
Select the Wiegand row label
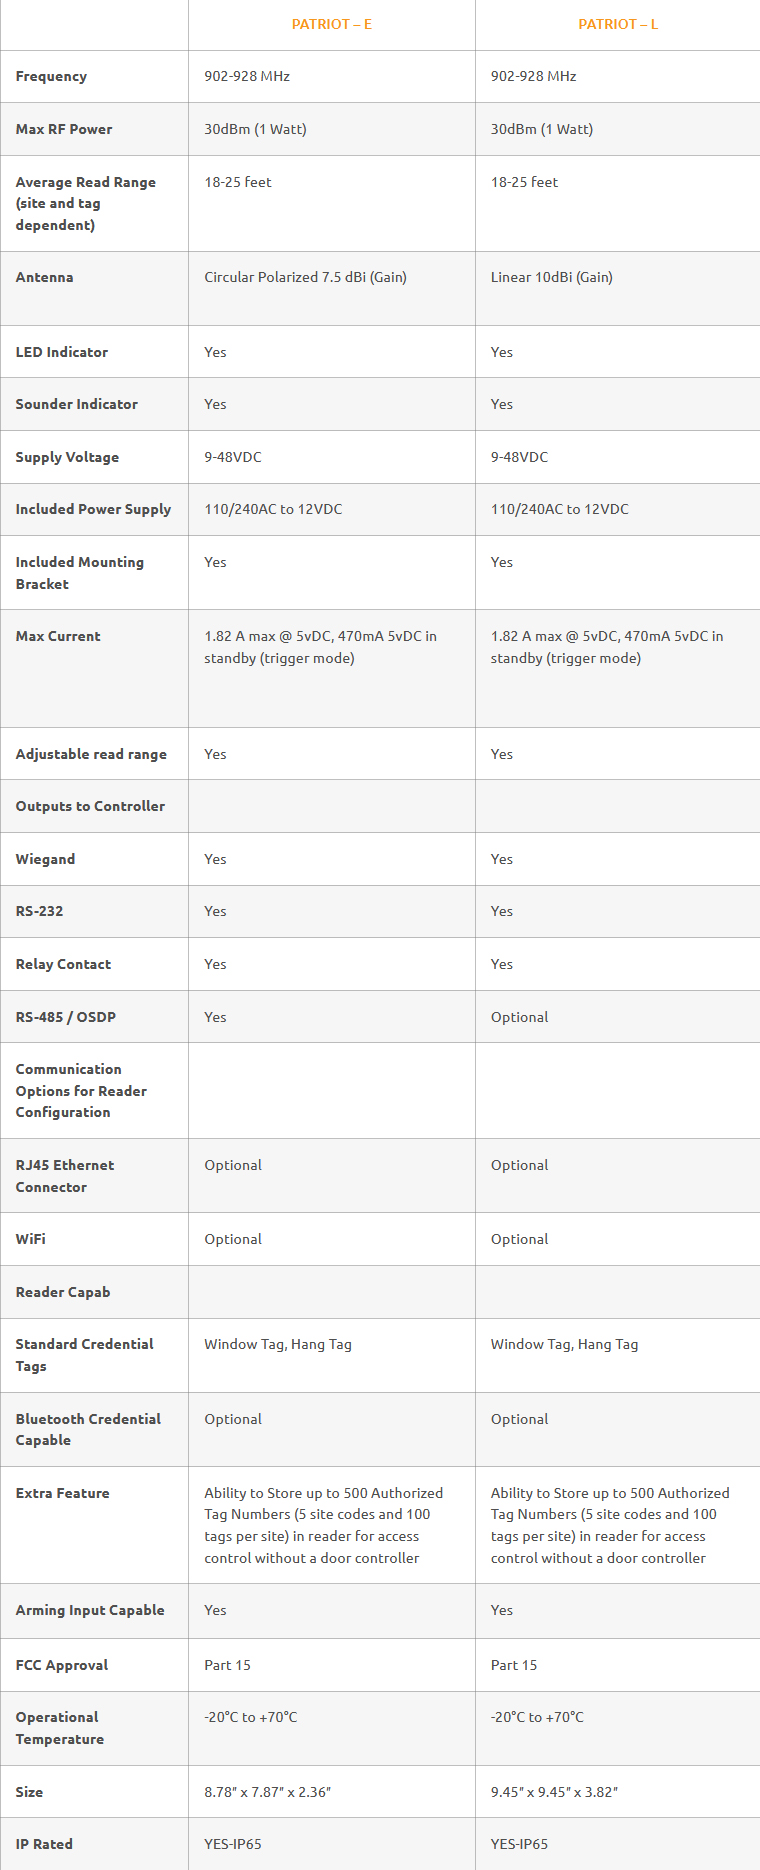(x=45, y=859)
